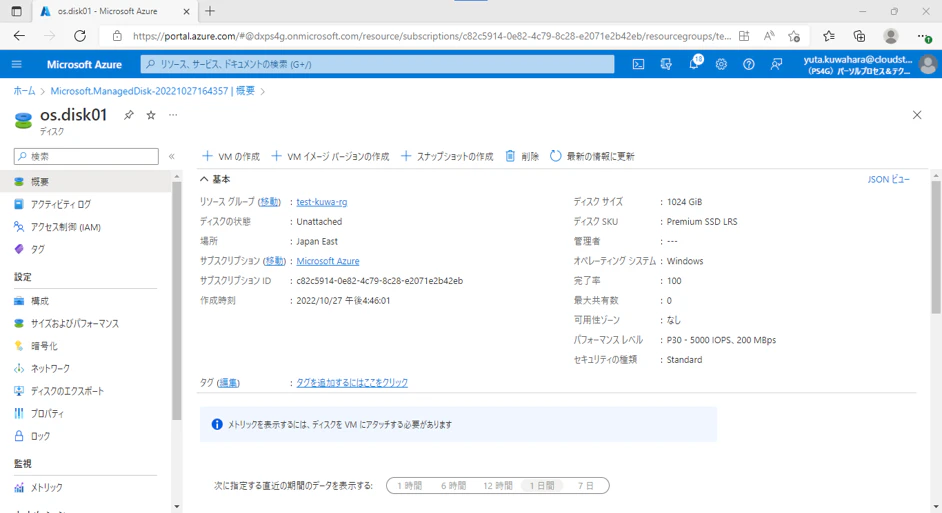Screen dimensions: 942x513
Task: Select the 1 日間 time range
Action: click(542, 485)
